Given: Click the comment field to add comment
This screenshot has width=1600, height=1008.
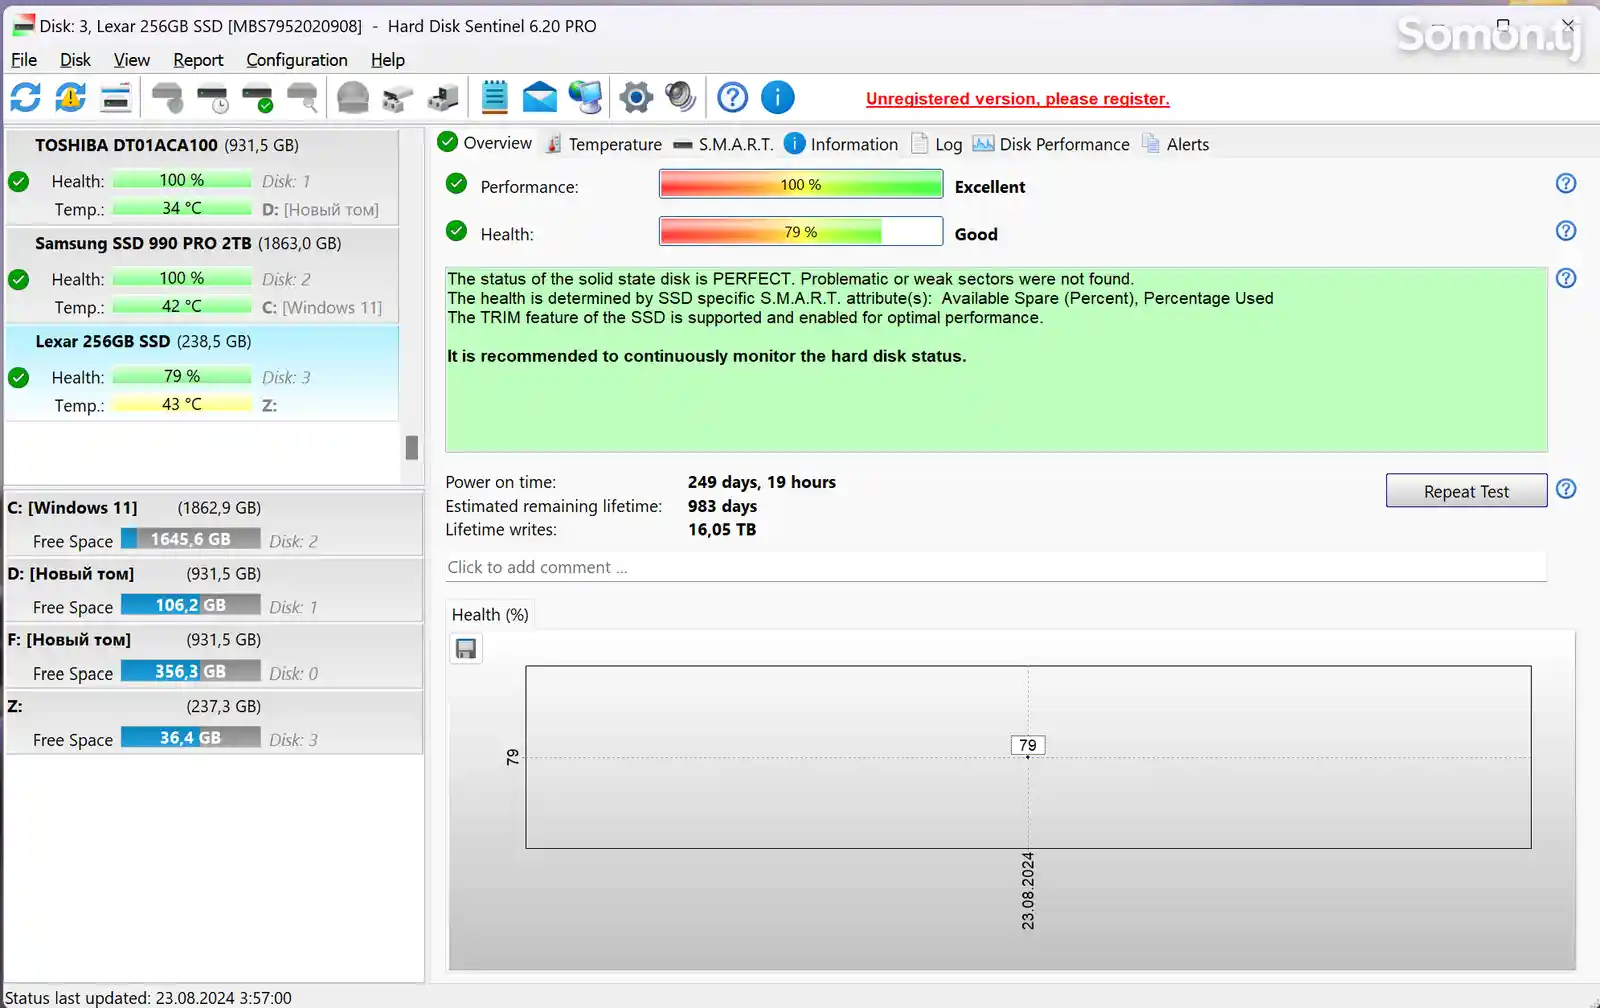Looking at the screenshot, I should click(996, 567).
